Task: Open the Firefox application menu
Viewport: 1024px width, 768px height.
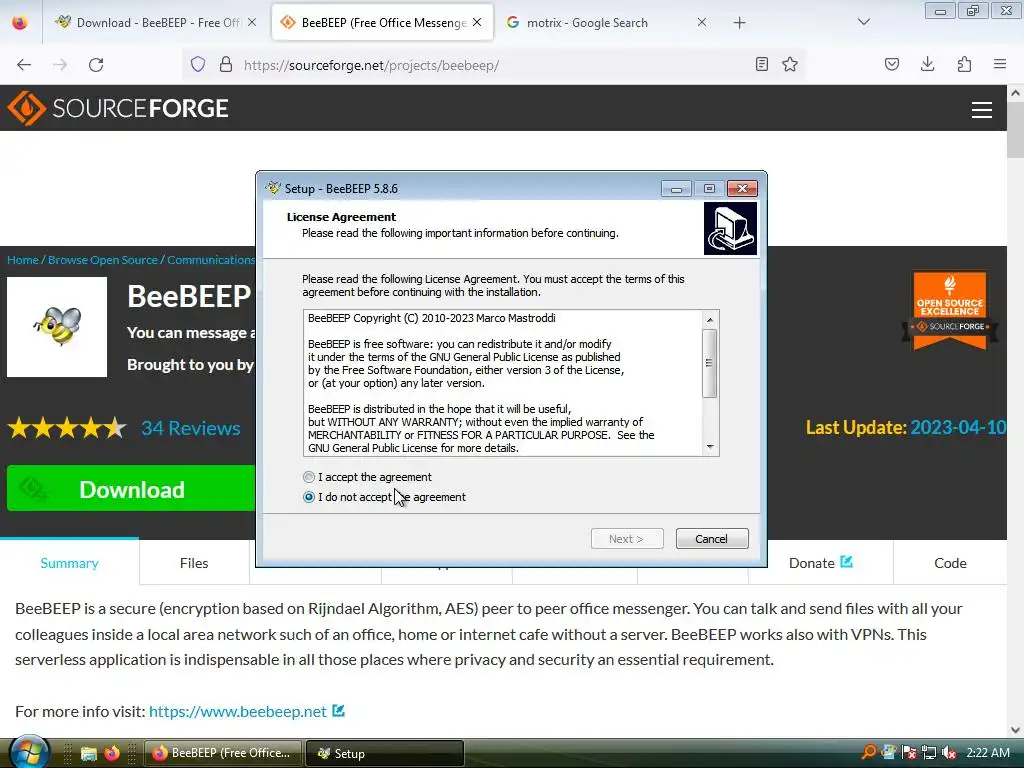Action: point(1000,64)
